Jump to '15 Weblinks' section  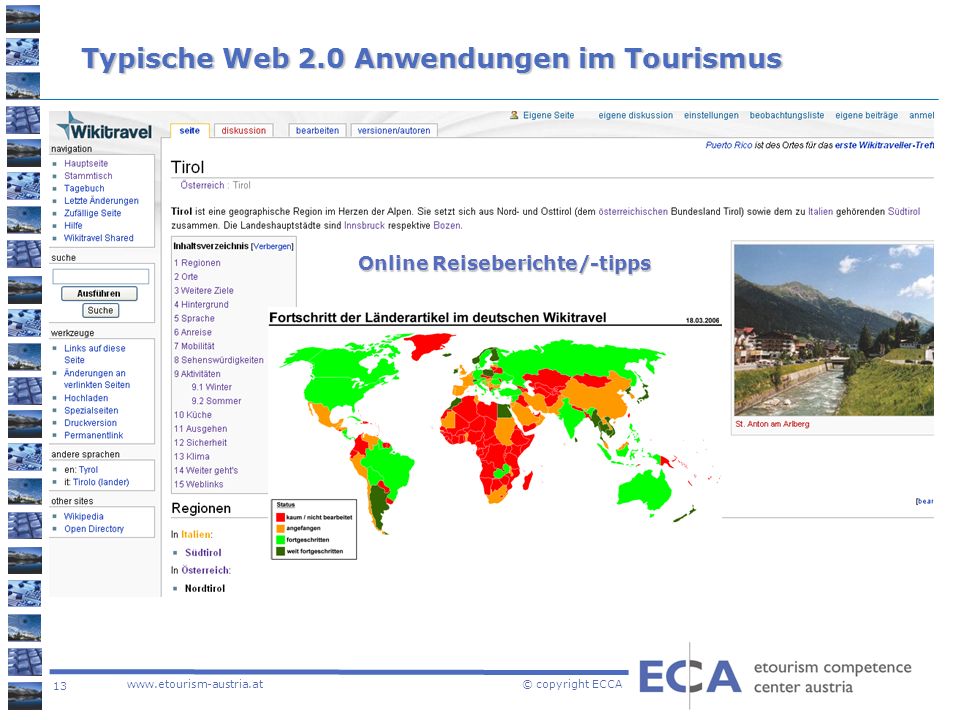click(x=198, y=484)
